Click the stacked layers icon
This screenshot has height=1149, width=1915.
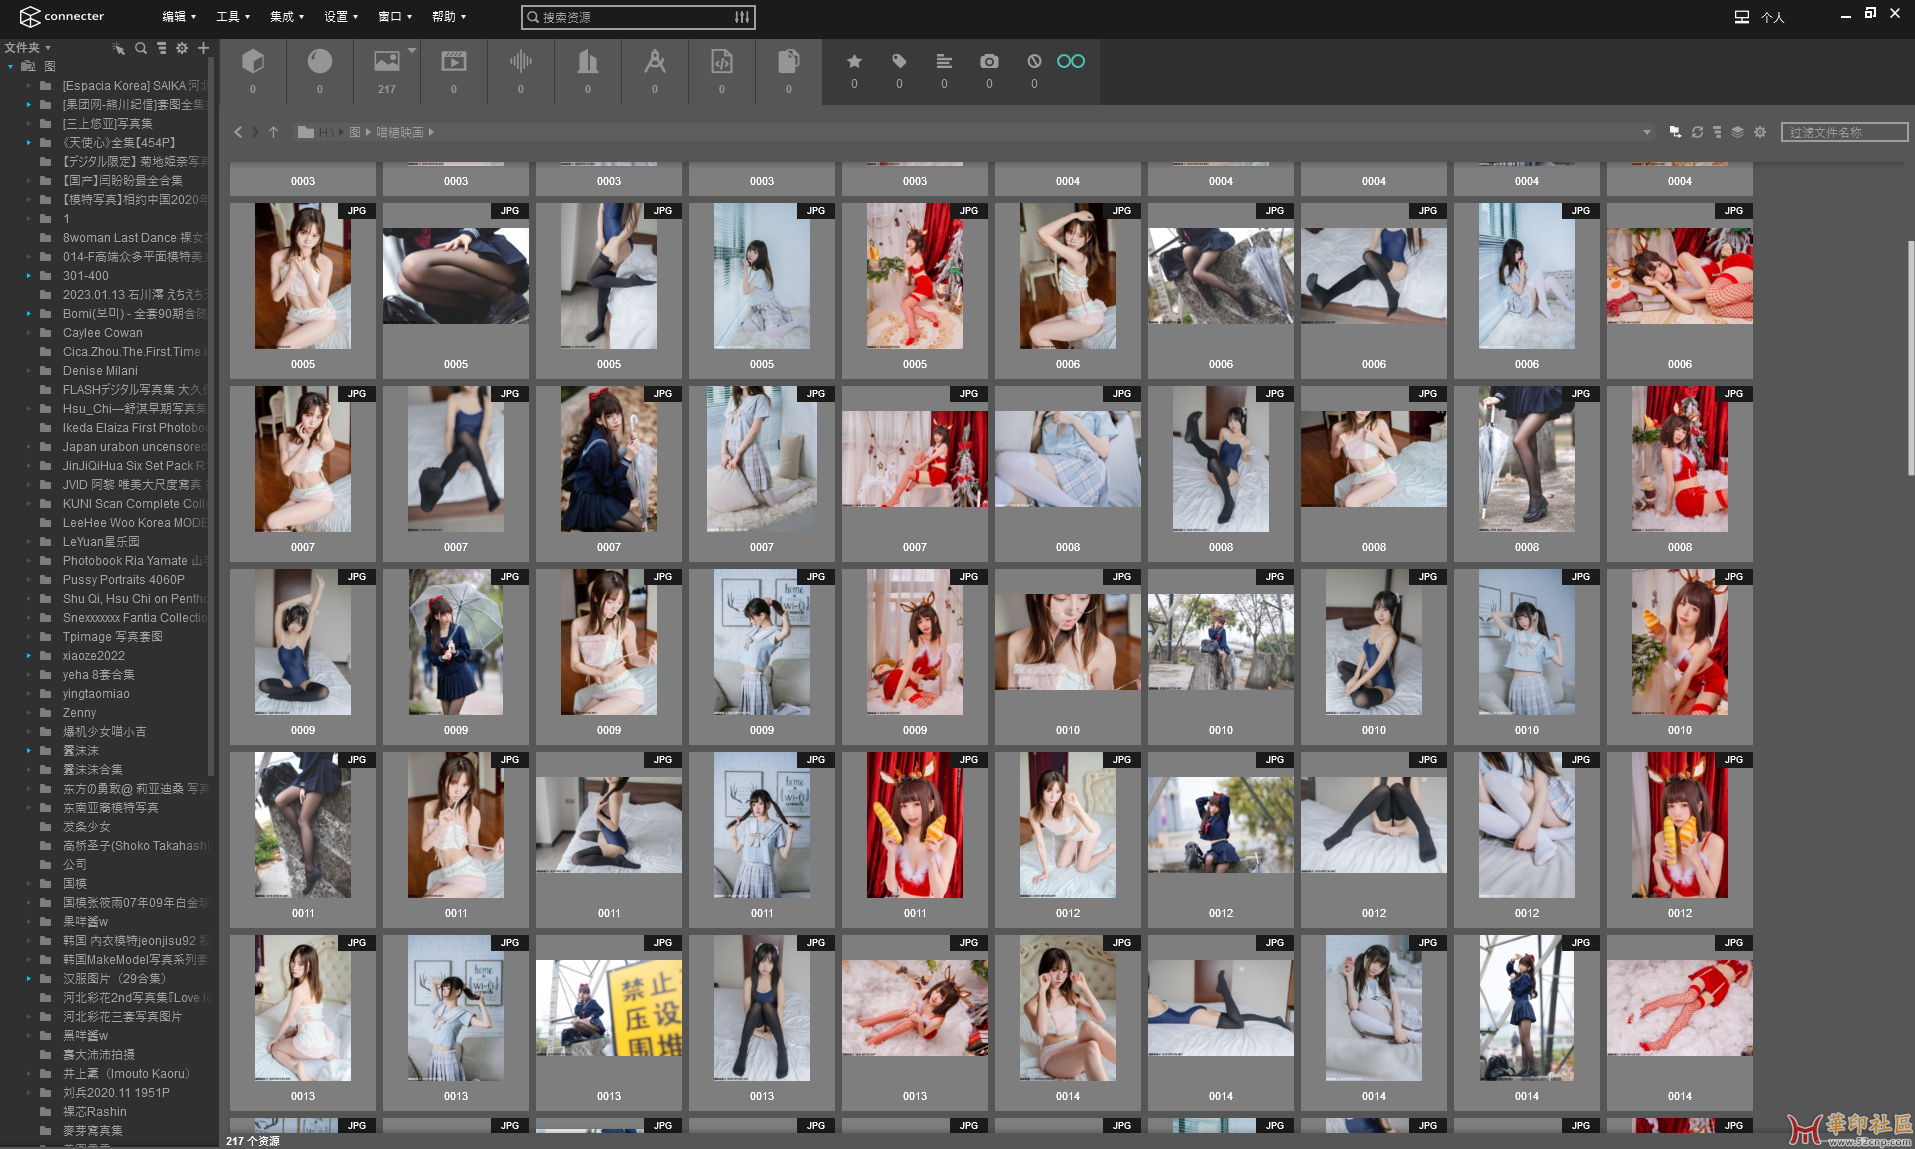coord(1738,132)
